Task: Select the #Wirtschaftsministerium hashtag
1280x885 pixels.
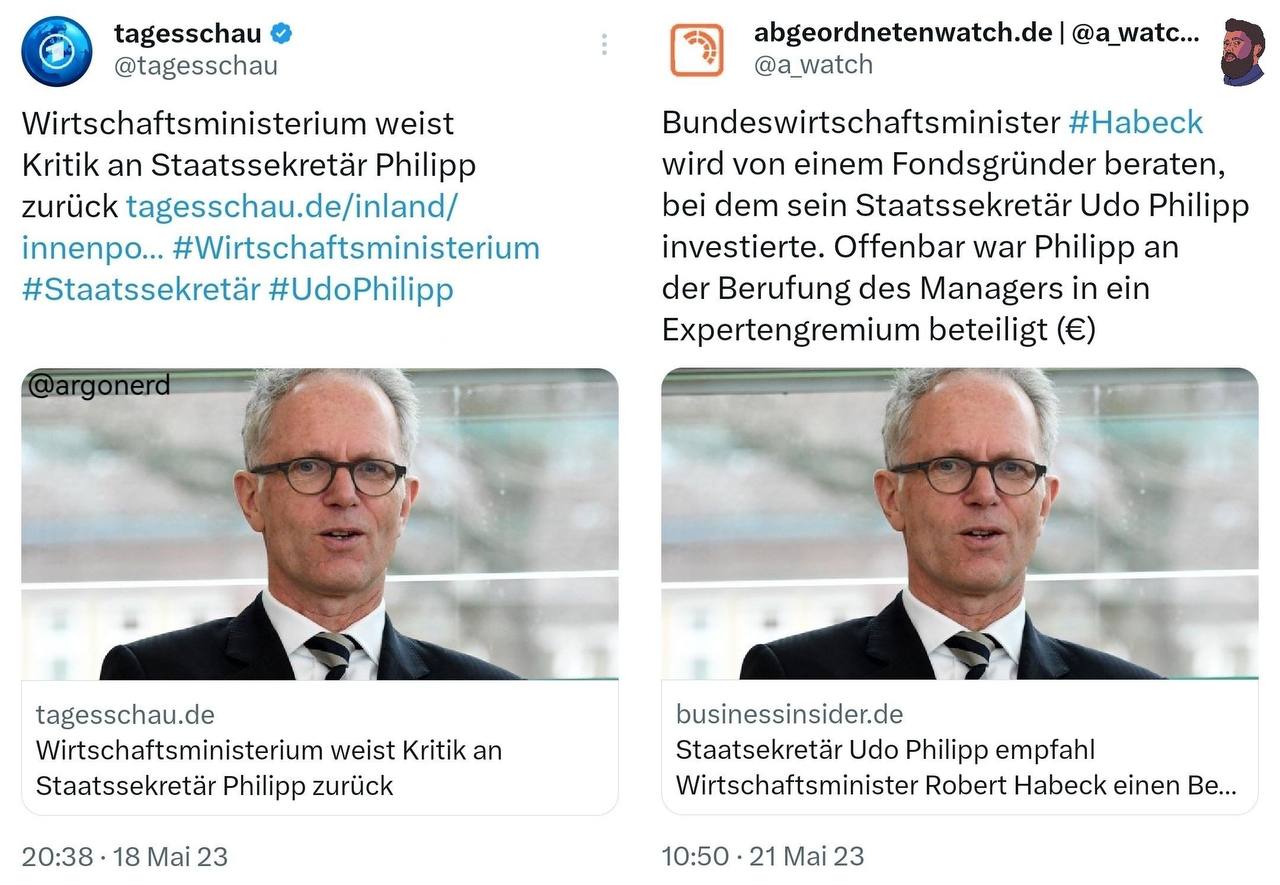Action: (x=356, y=247)
